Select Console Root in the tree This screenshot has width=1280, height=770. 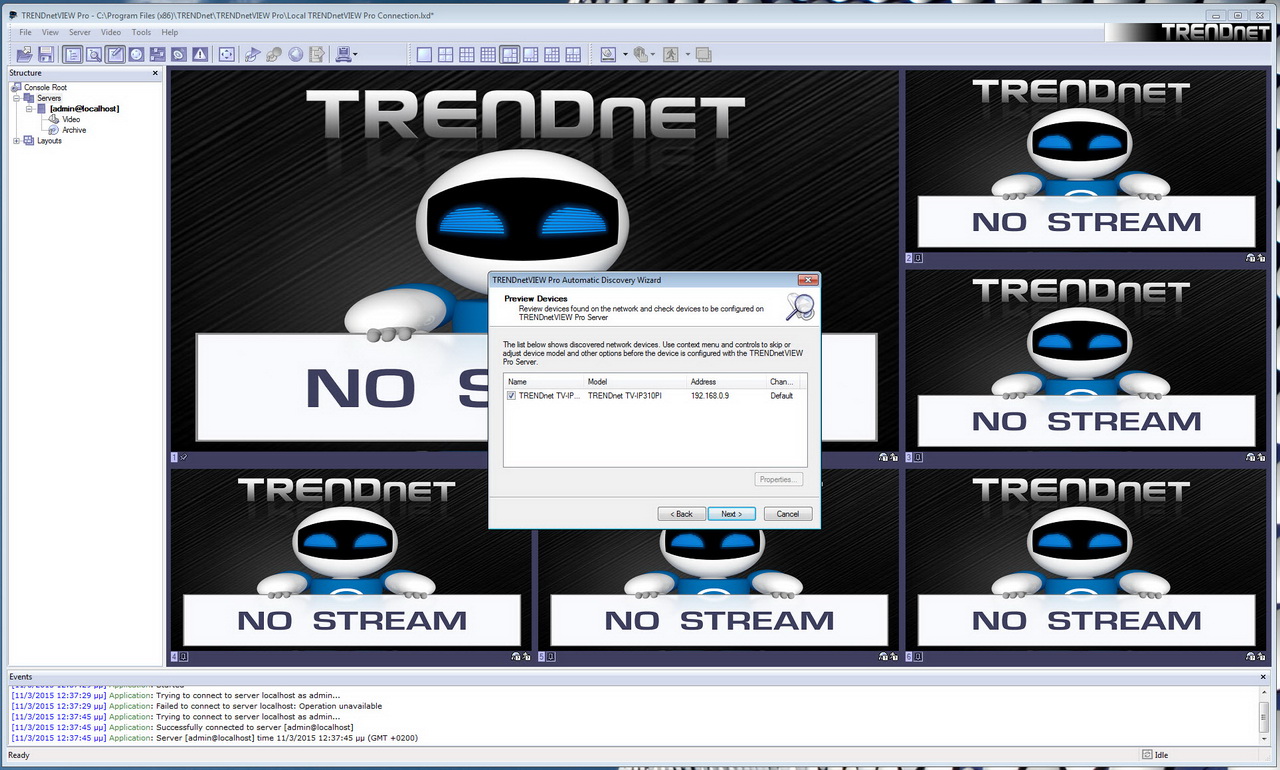(x=45, y=88)
